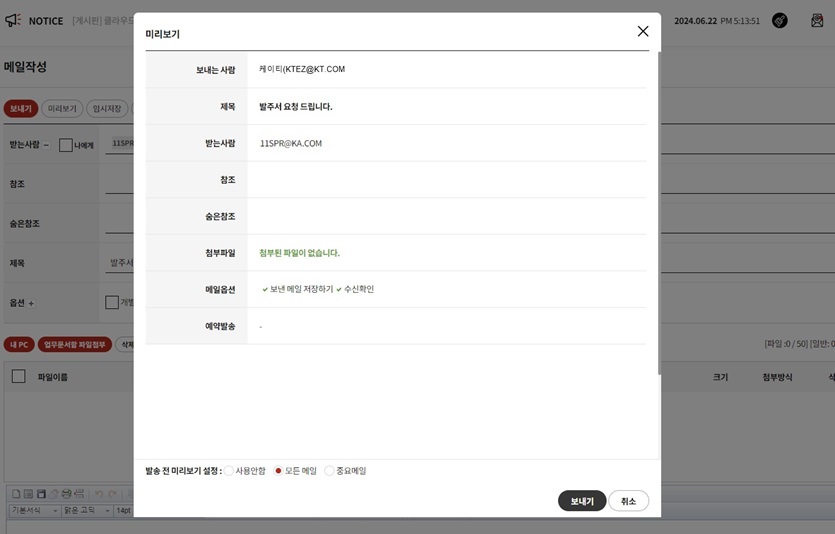Click the 파일이름 column header text

(52, 377)
